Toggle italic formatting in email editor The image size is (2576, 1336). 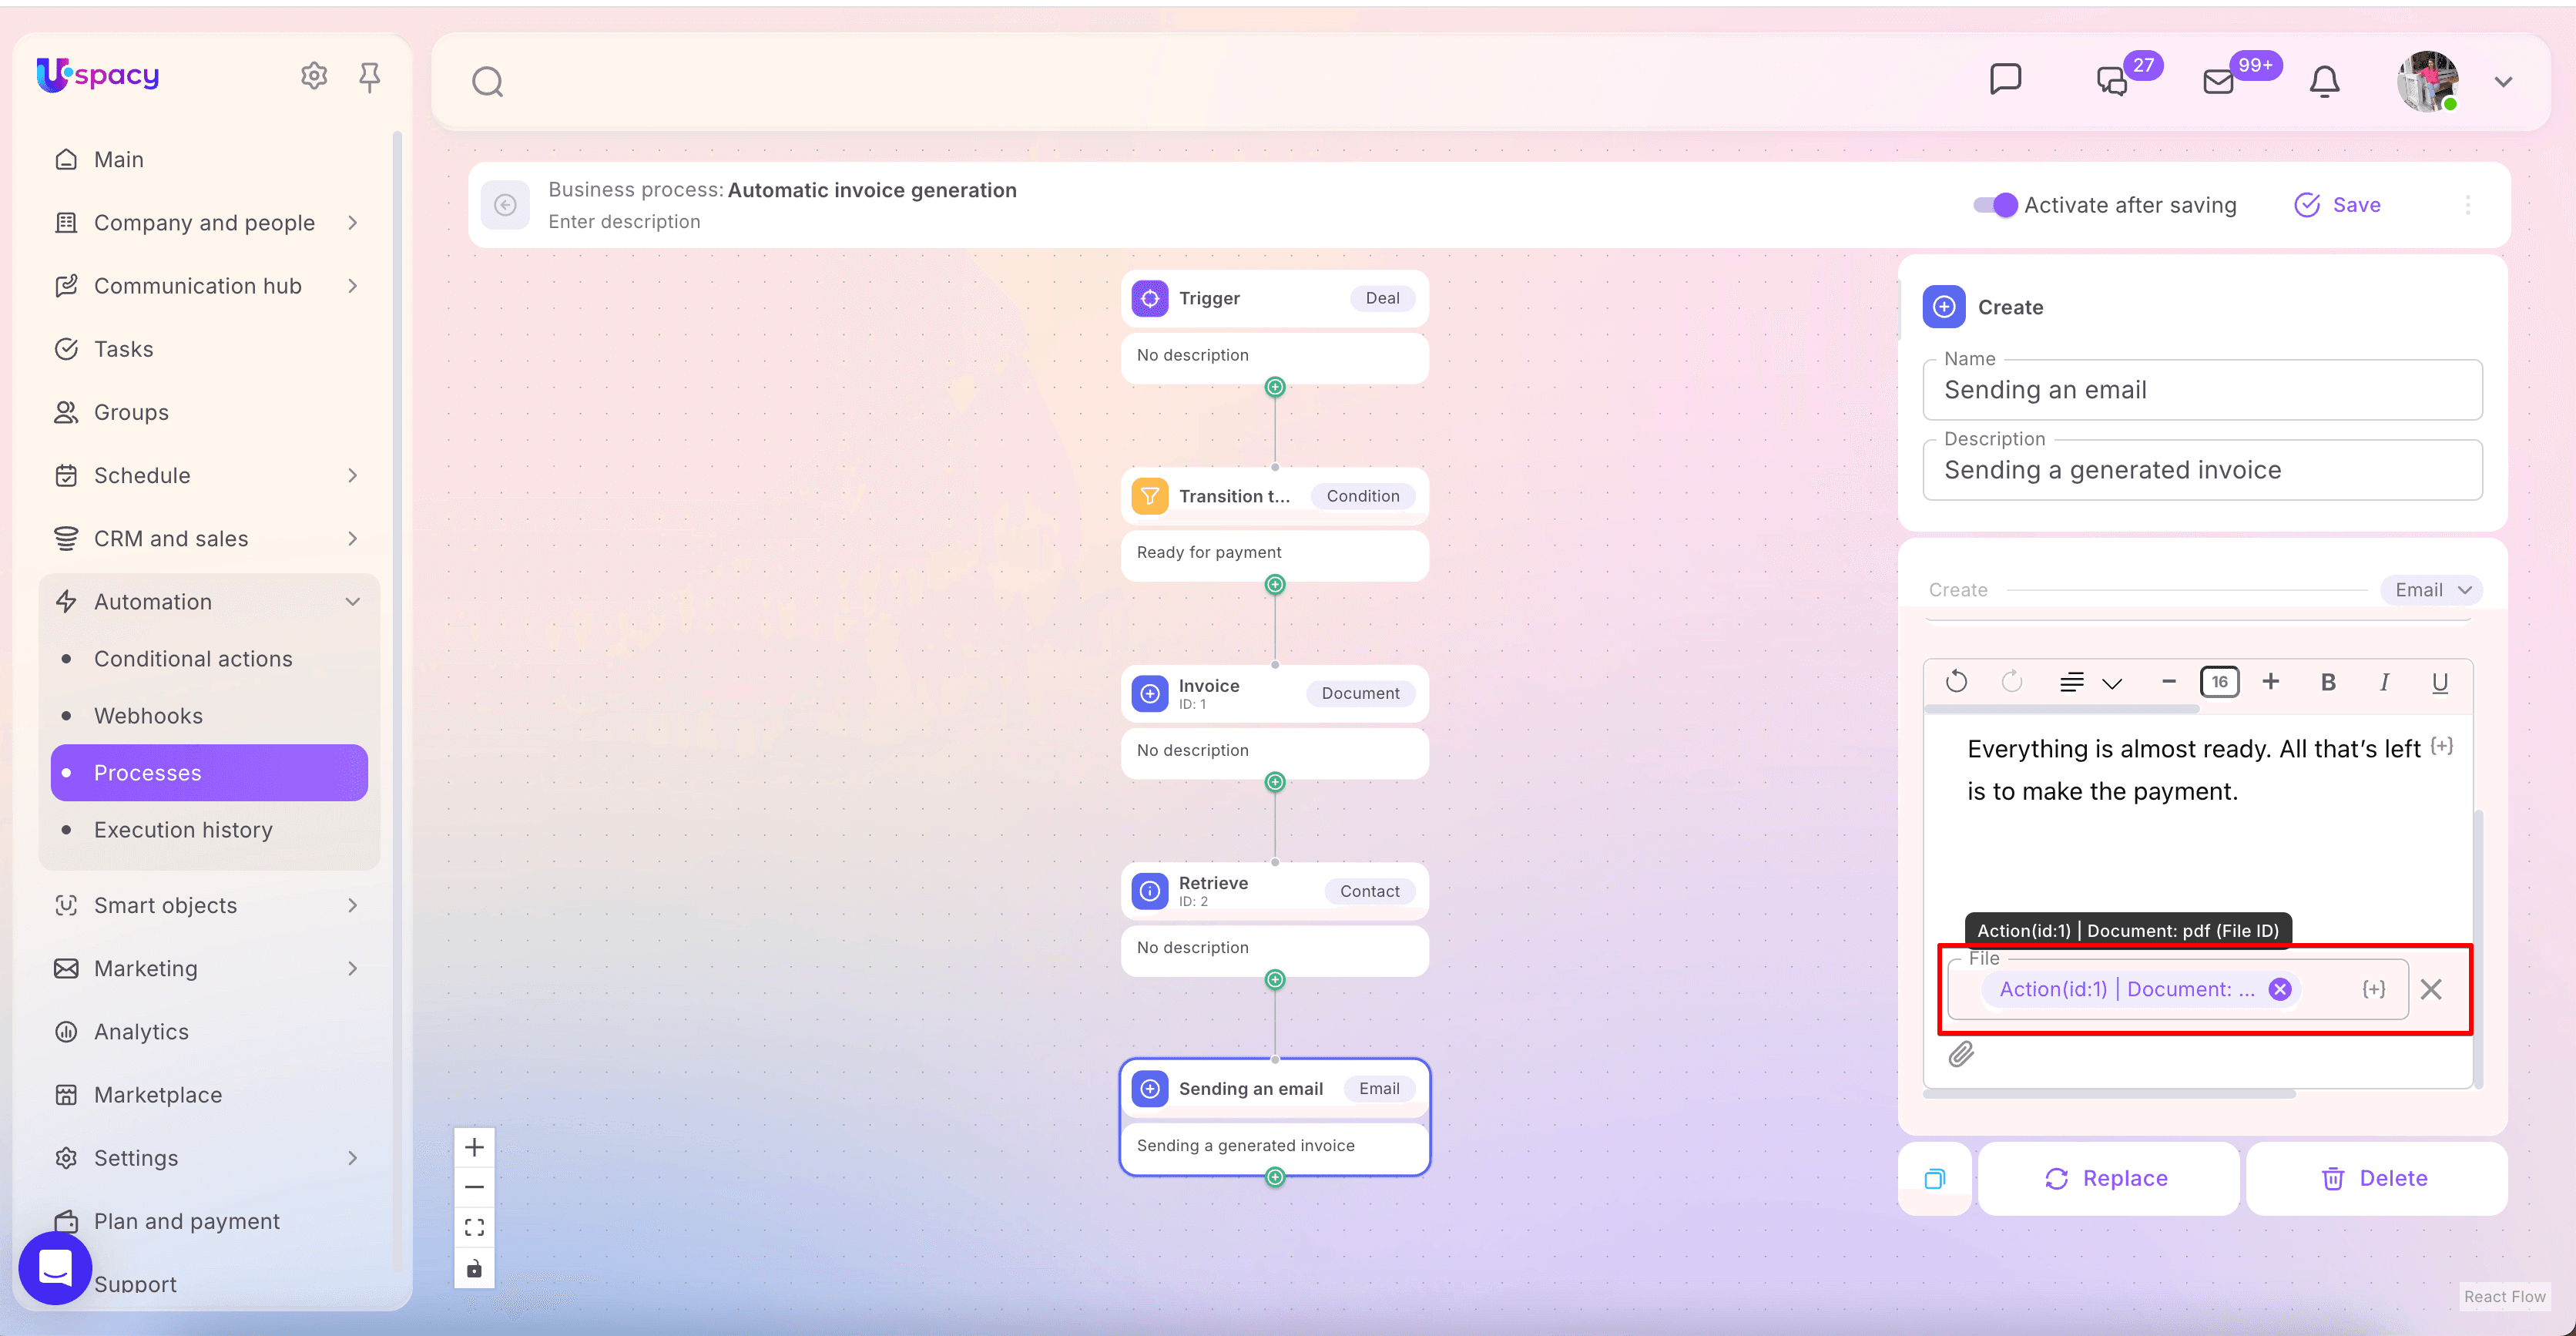point(2384,682)
